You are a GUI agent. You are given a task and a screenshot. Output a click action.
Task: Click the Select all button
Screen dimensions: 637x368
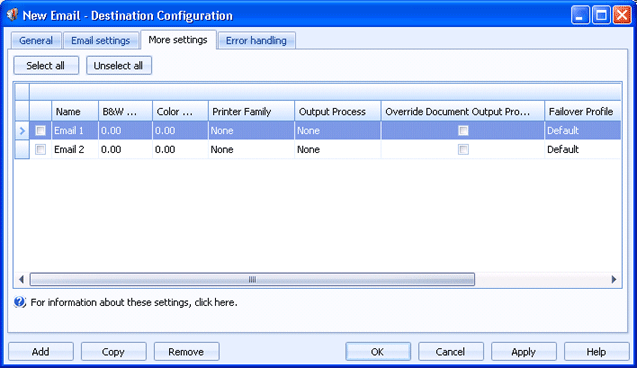(x=46, y=65)
